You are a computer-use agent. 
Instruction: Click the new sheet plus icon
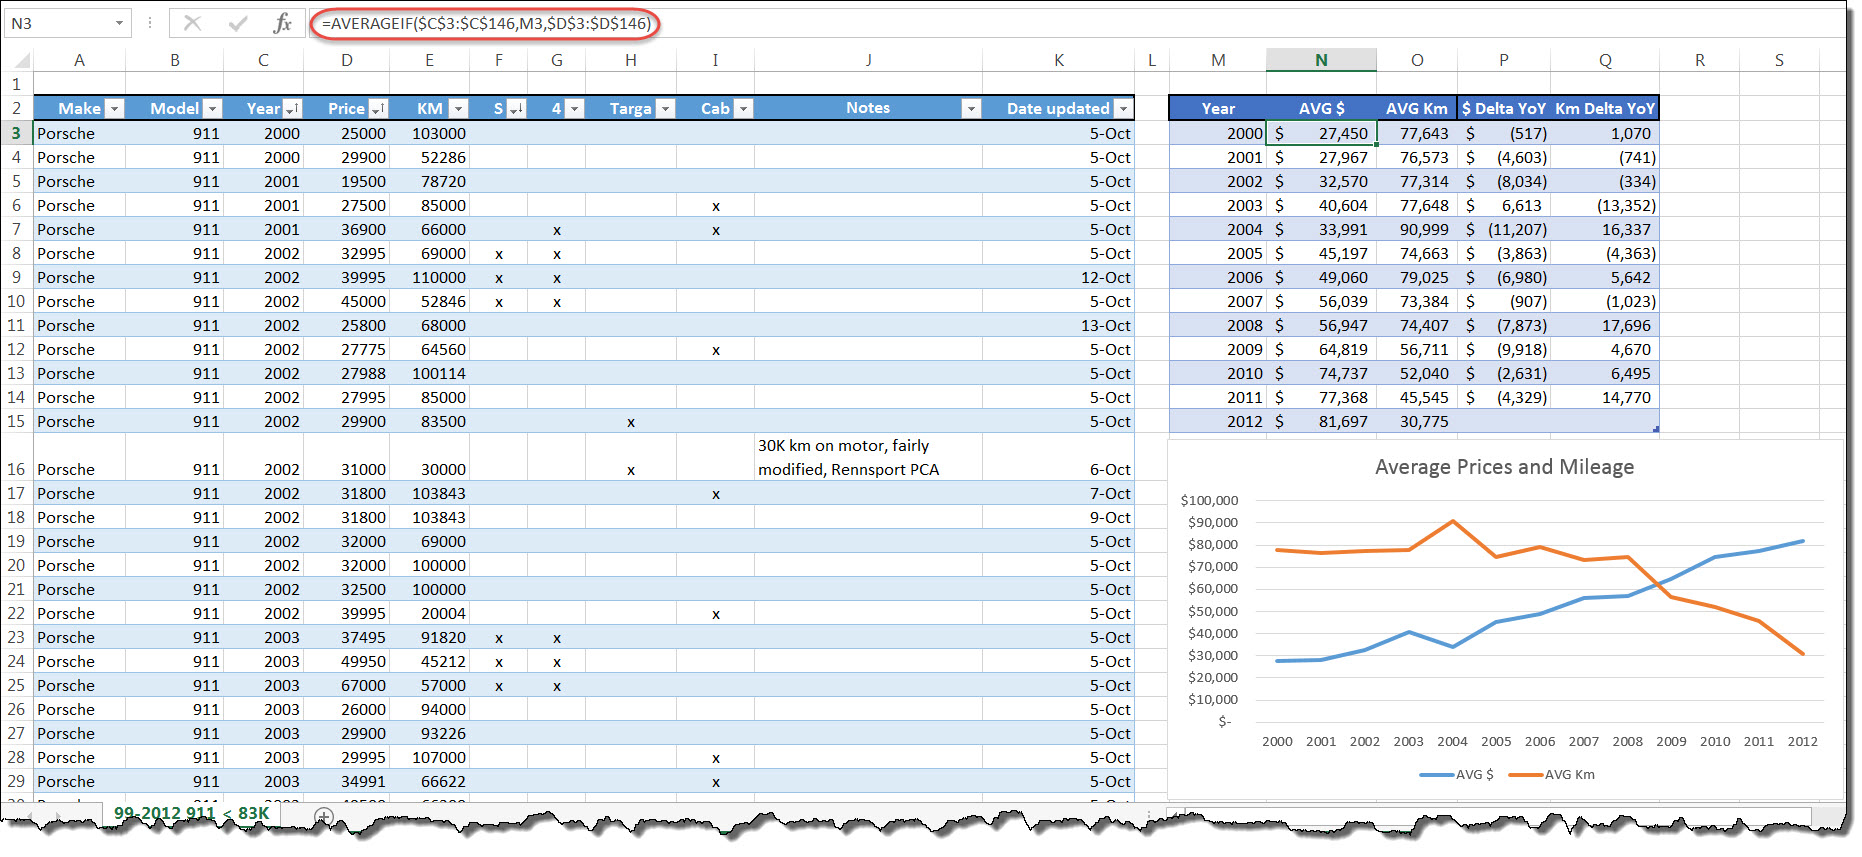click(x=323, y=815)
